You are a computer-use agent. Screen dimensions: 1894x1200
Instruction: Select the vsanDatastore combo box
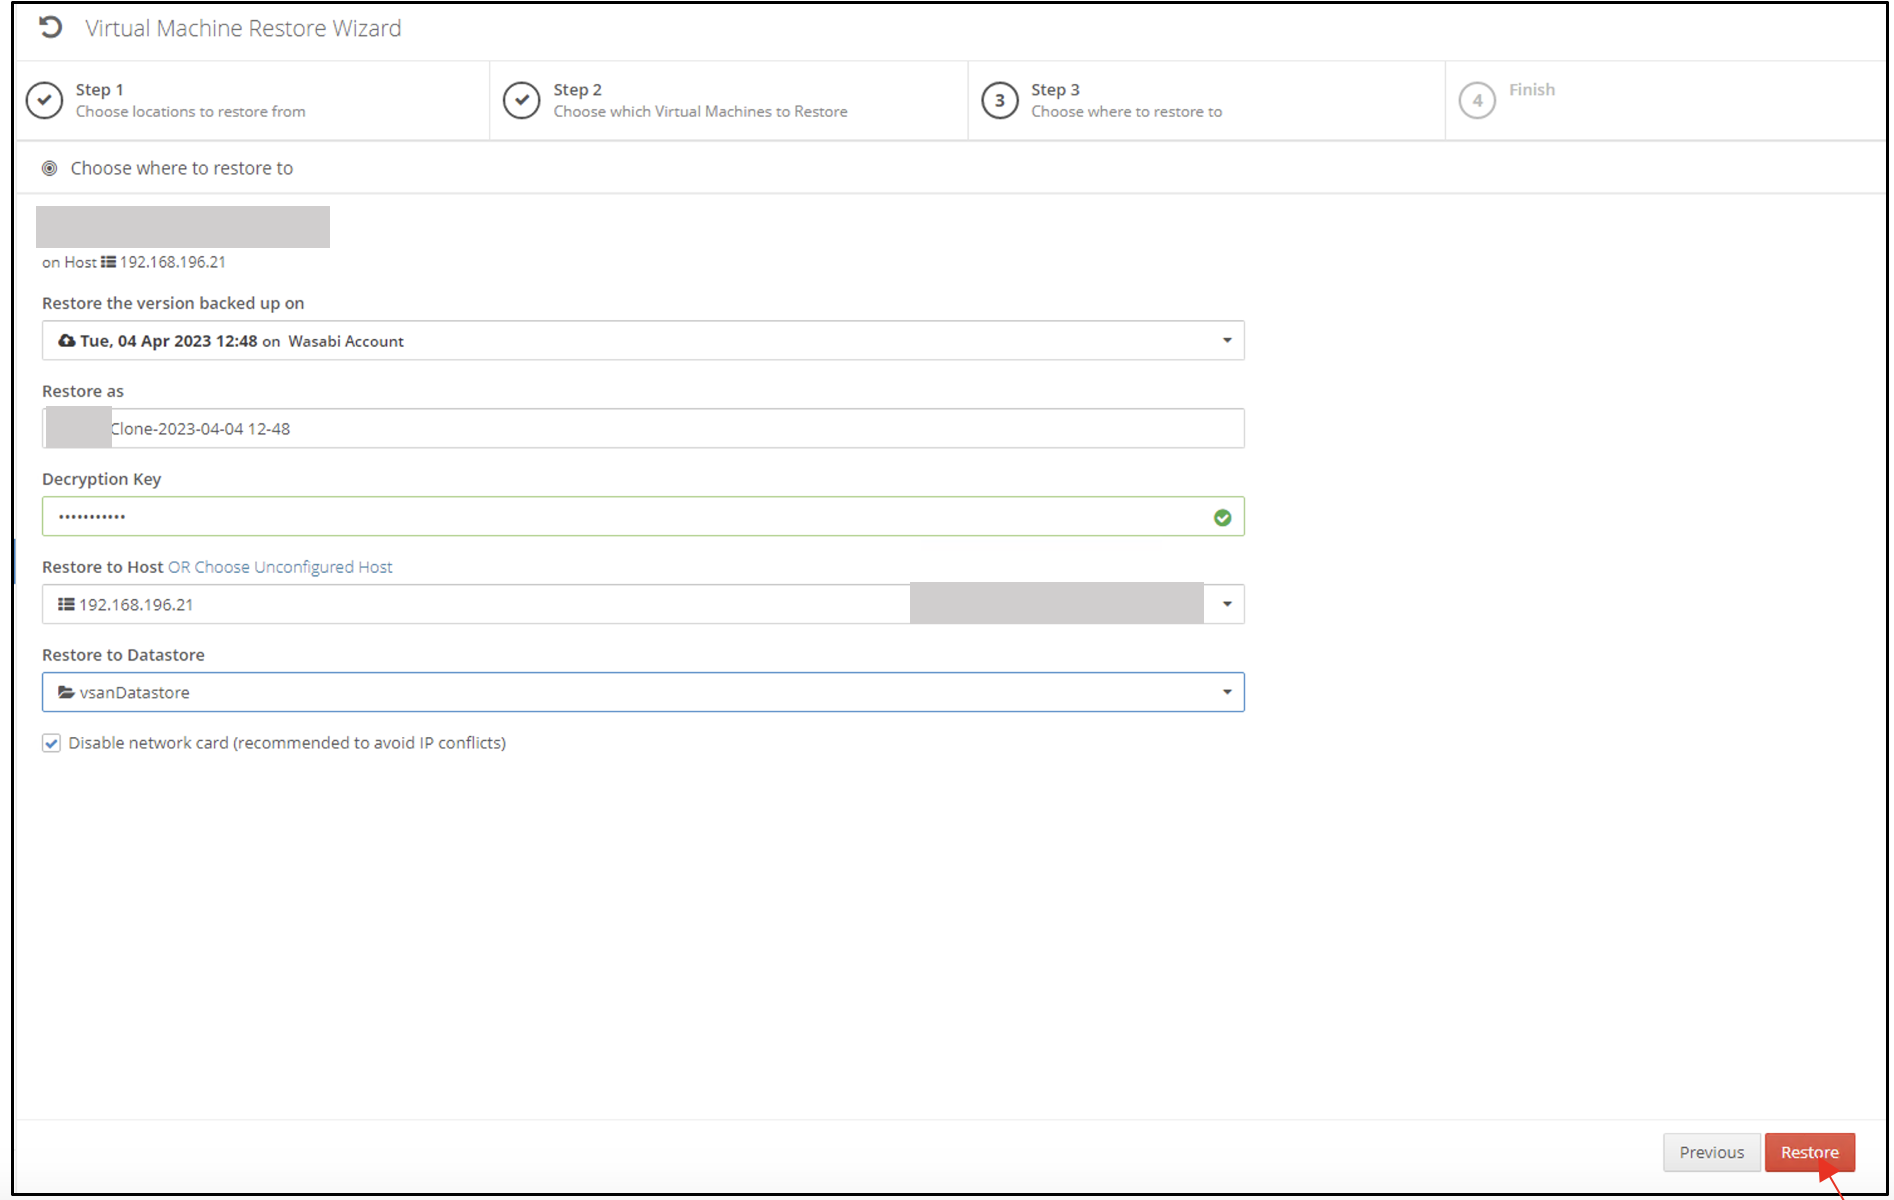[x=643, y=692]
